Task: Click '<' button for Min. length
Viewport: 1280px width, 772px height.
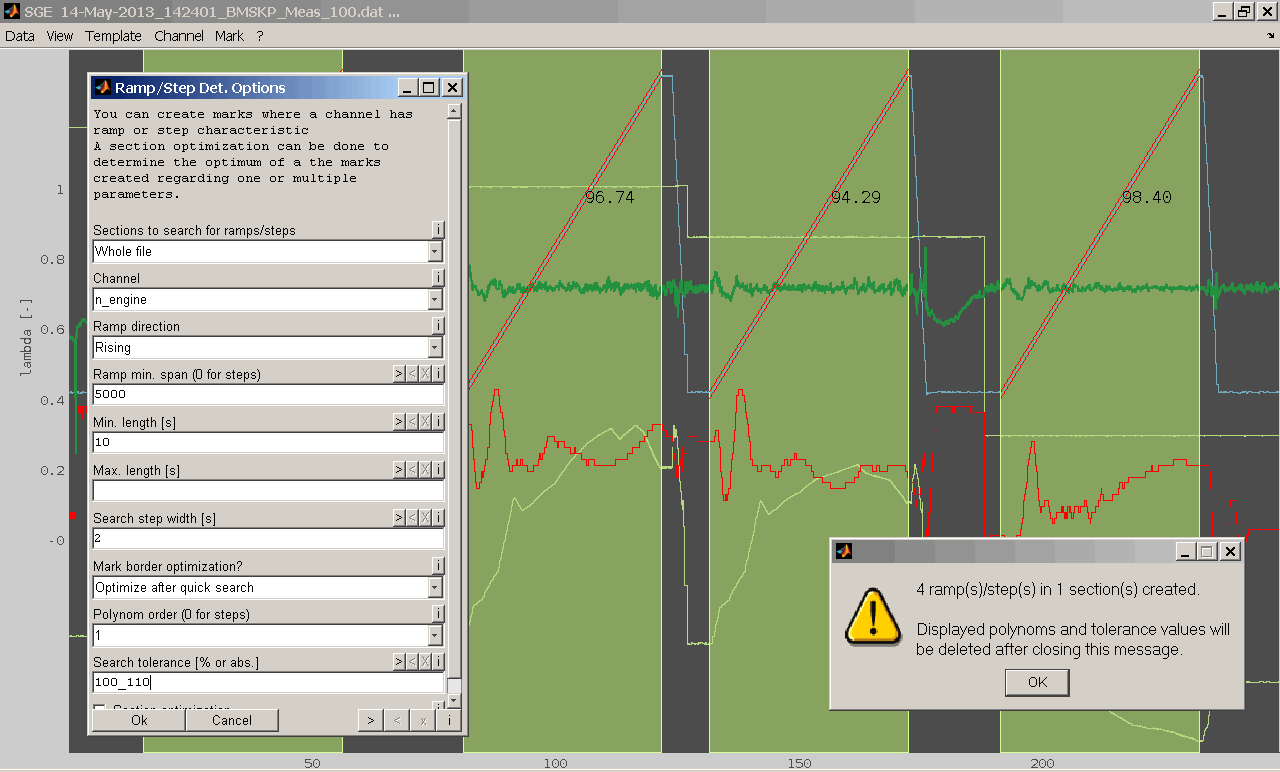Action: click(412, 422)
